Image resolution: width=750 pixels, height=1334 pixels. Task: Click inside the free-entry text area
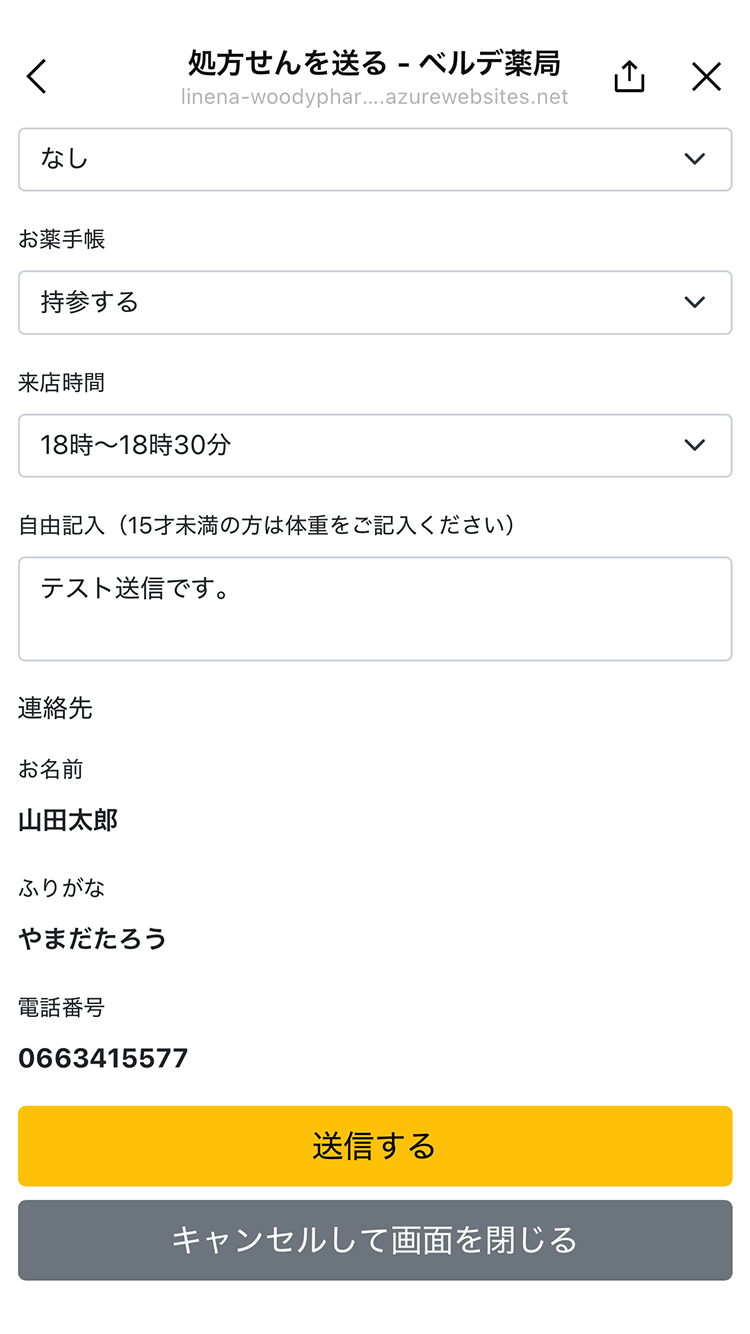tap(375, 608)
